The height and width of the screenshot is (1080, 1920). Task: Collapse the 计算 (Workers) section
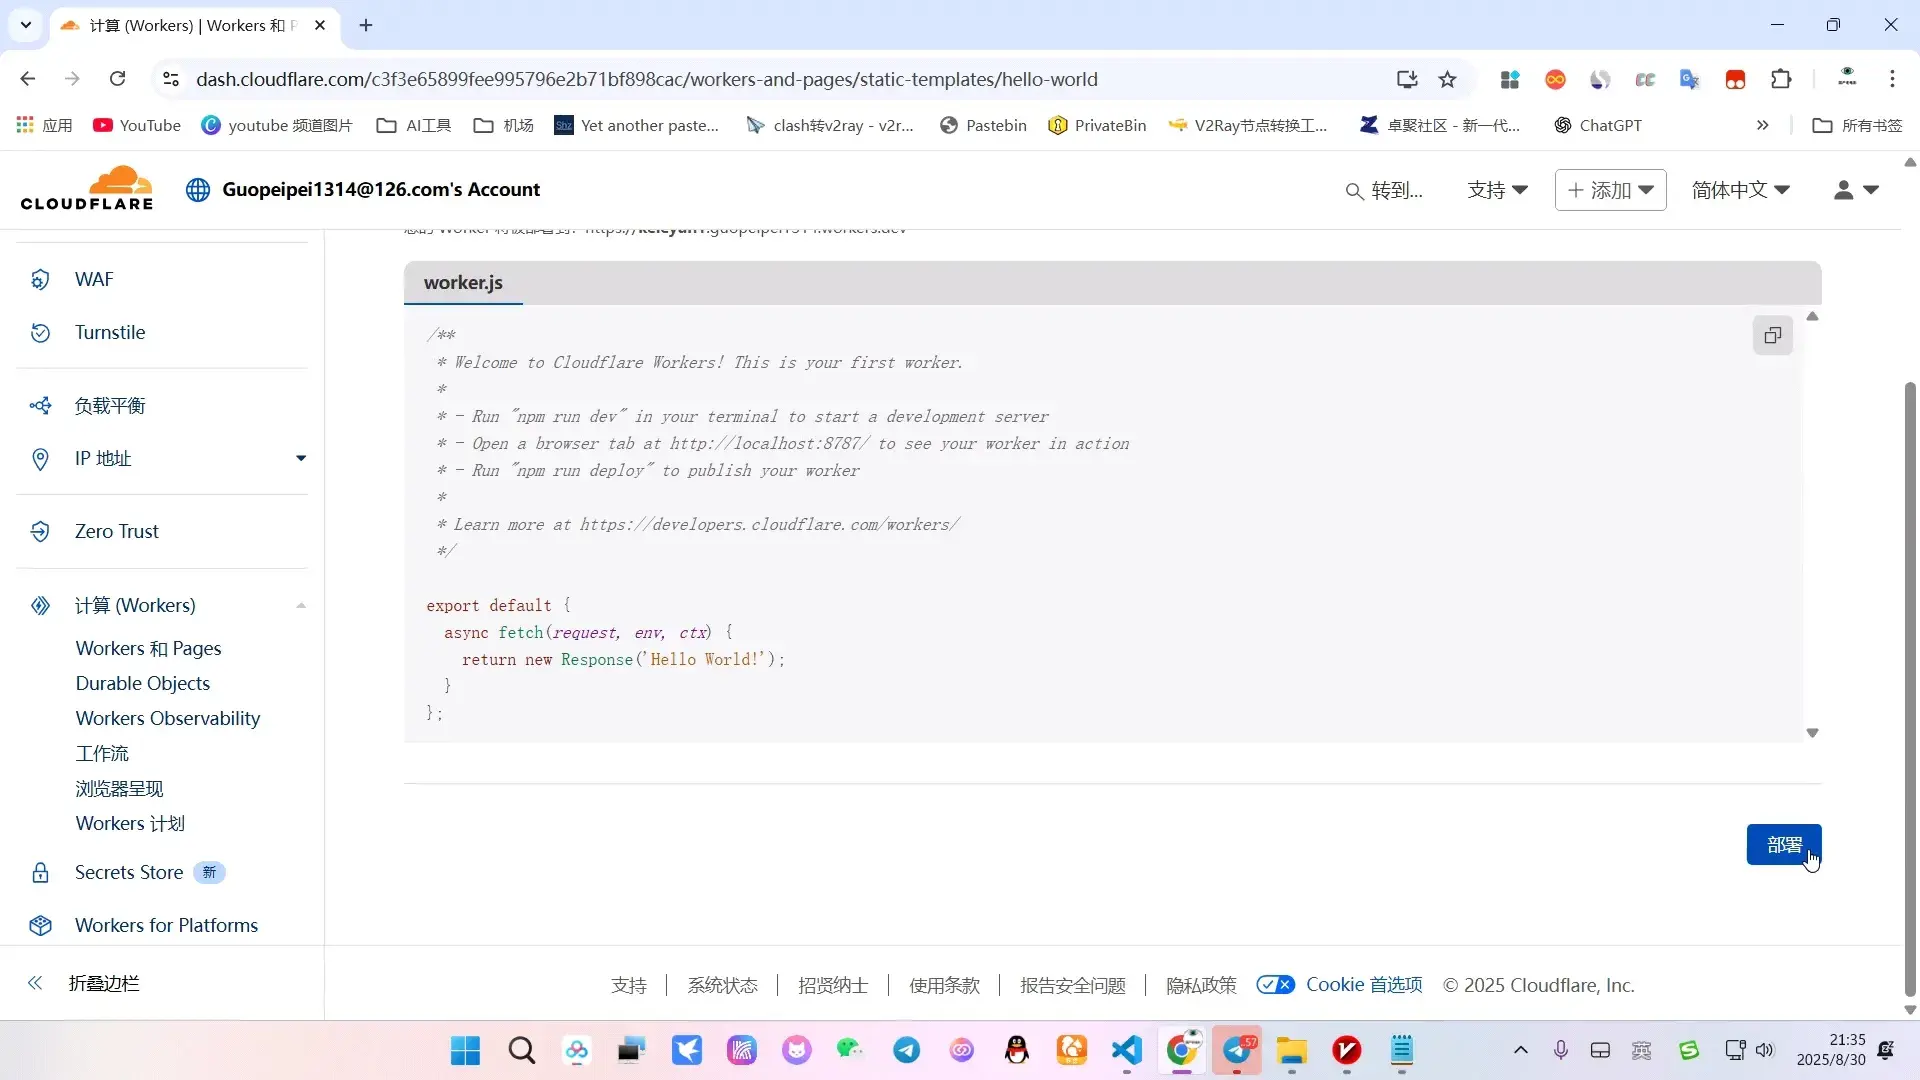[x=301, y=606]
